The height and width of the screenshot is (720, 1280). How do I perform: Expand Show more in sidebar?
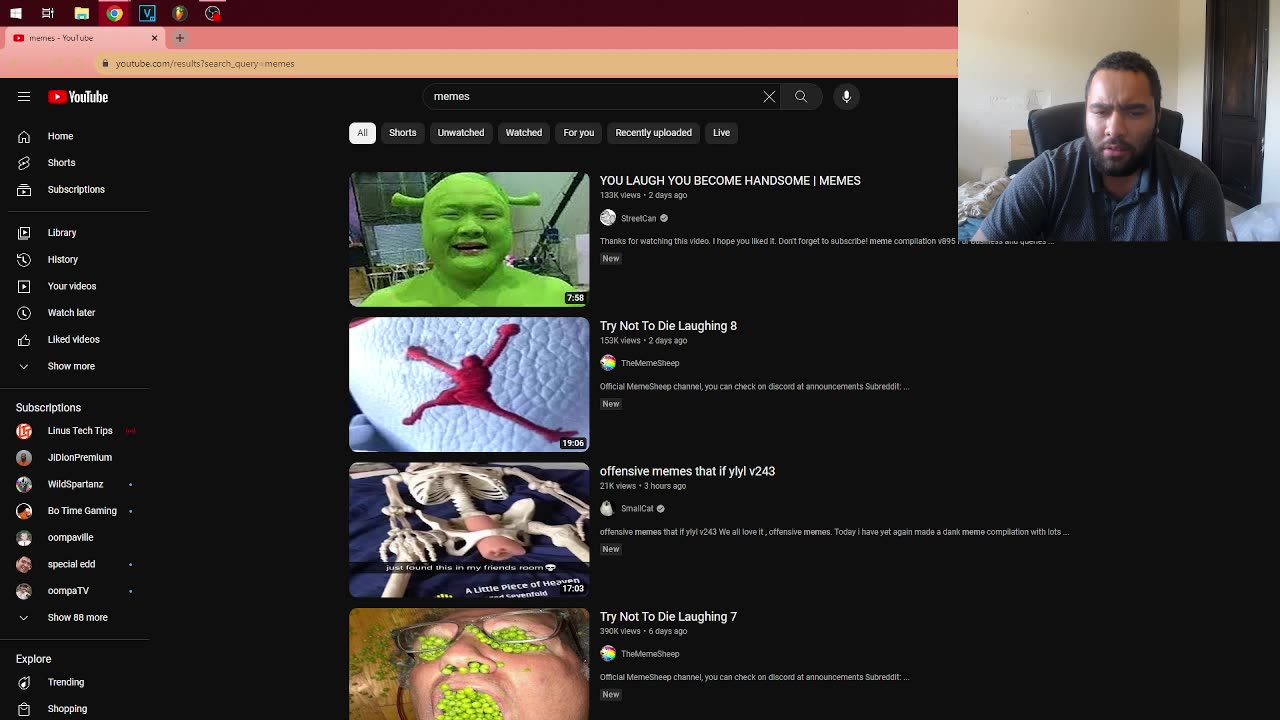71,366
